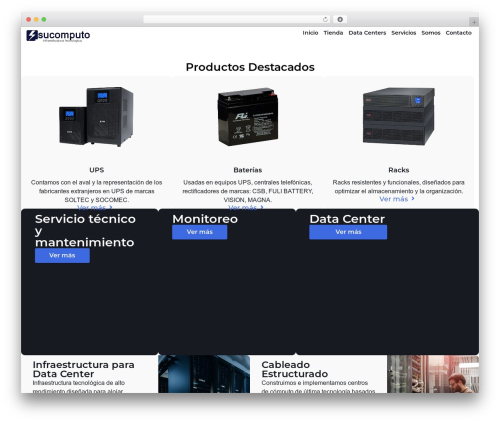500x423 pixels.
Task: Click the browser address bar
Action: (237, 20)
